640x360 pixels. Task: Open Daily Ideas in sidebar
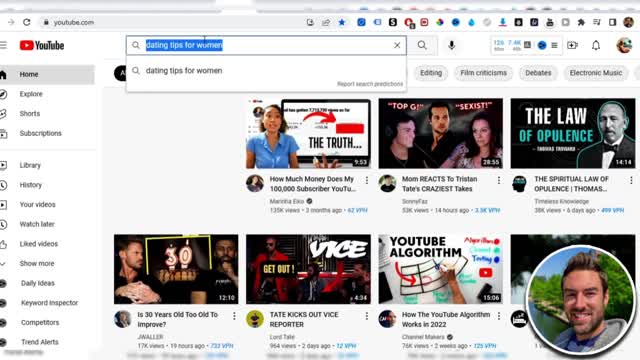pos(38,283)
